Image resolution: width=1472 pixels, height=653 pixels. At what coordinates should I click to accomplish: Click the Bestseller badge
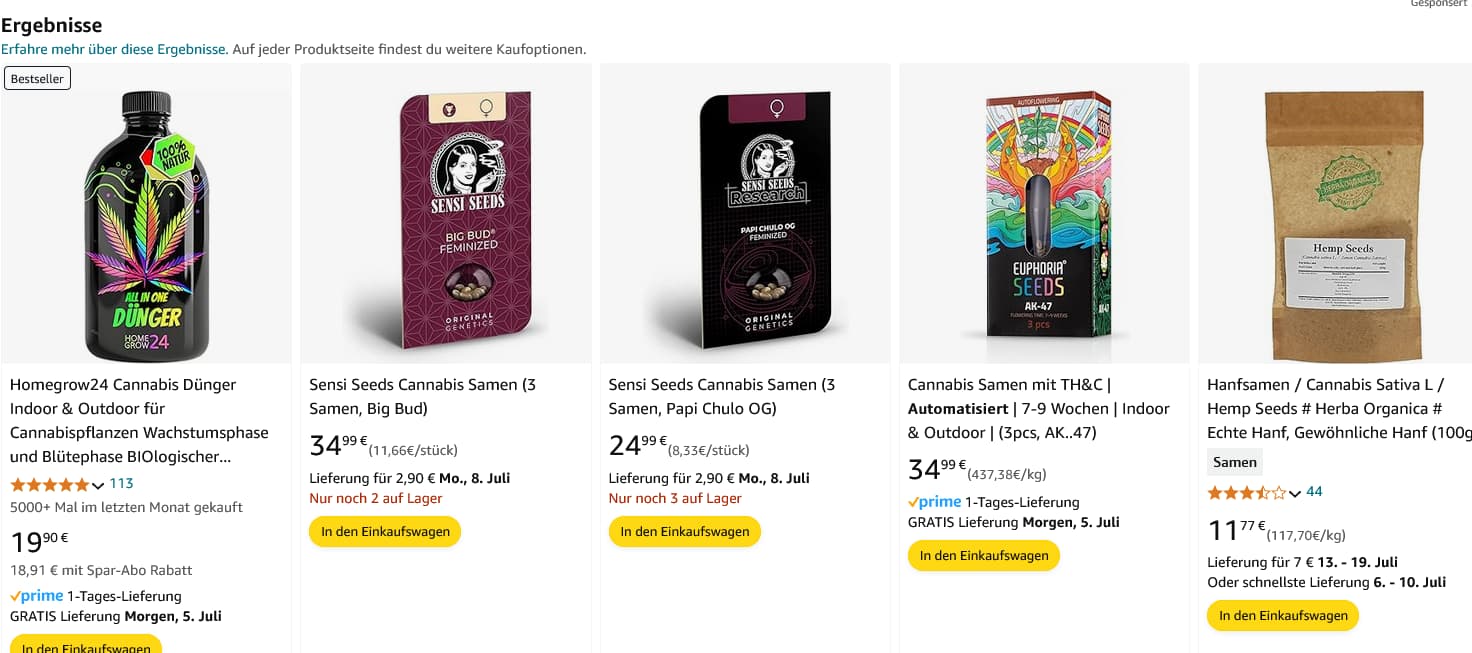(37, 78)
